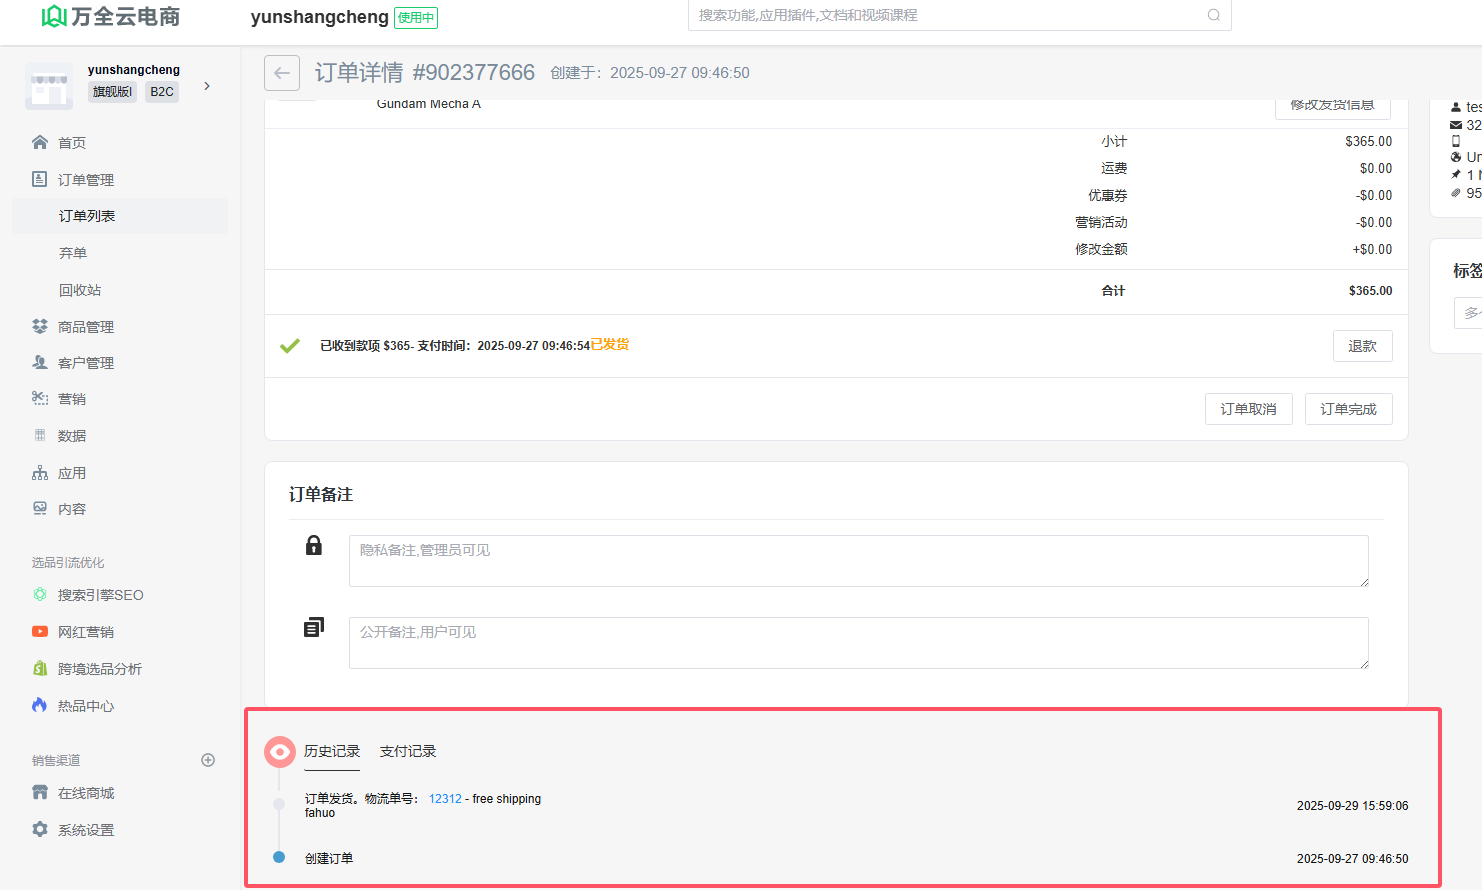Viewport: 1482px width, 890px height.
Task: Switch to the 支付记录 tab
Action: pos(408,751)
